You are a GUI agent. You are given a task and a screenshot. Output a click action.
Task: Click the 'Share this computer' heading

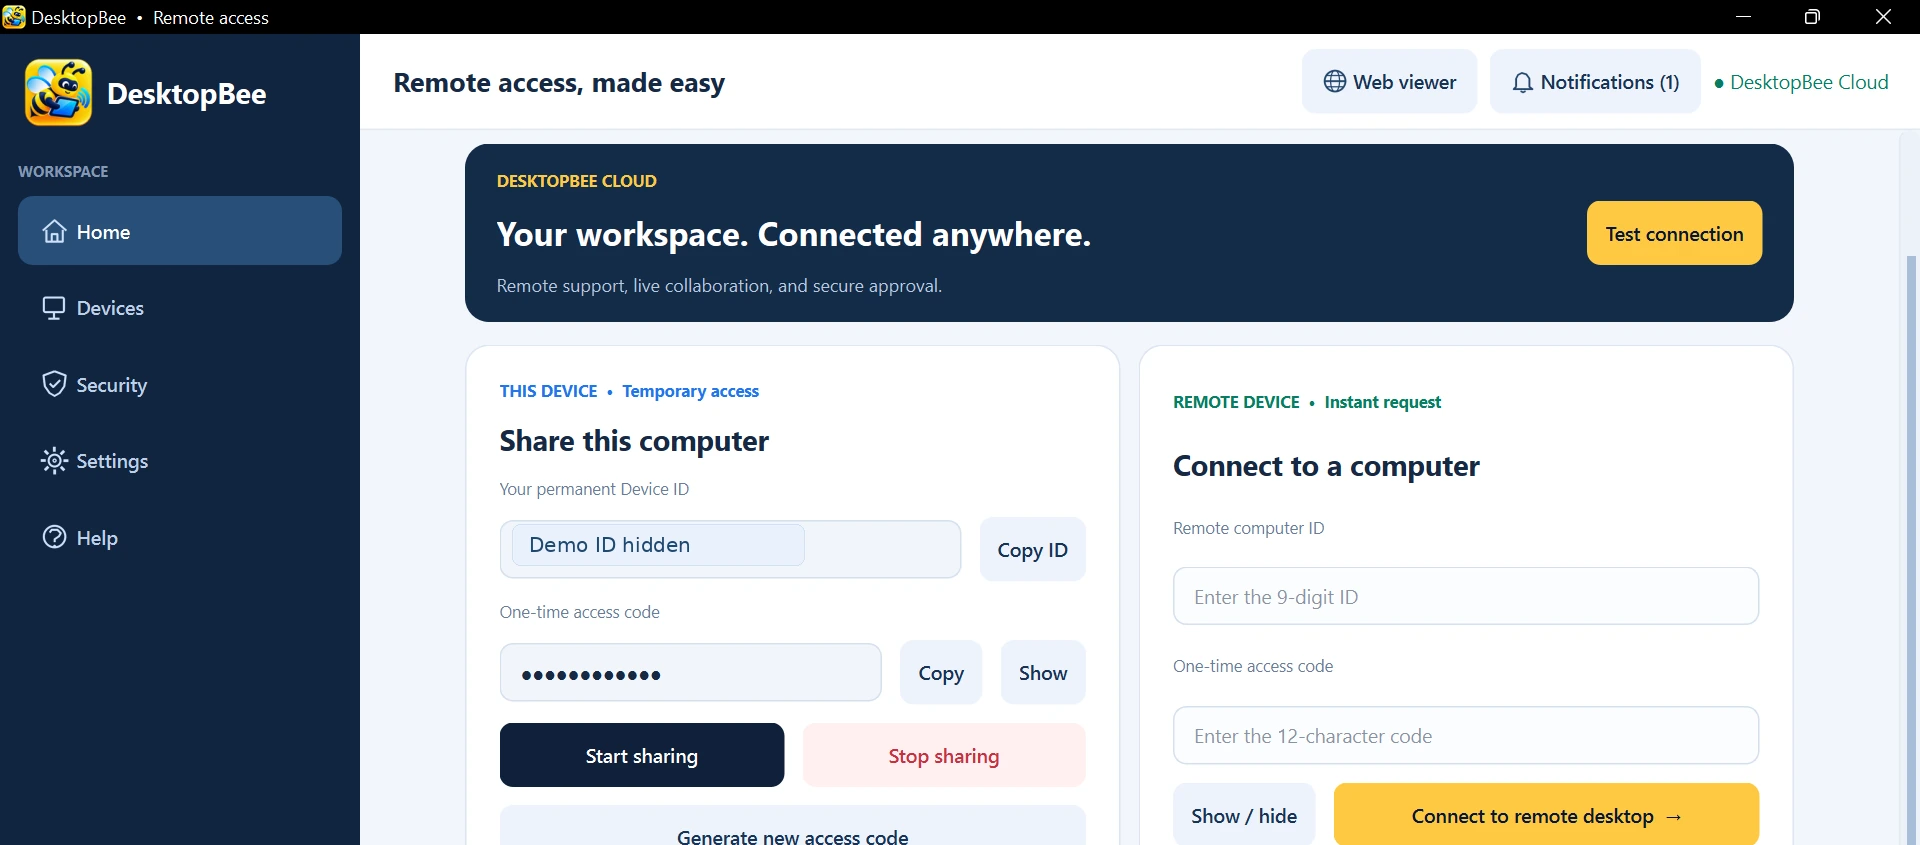(634, 441)
